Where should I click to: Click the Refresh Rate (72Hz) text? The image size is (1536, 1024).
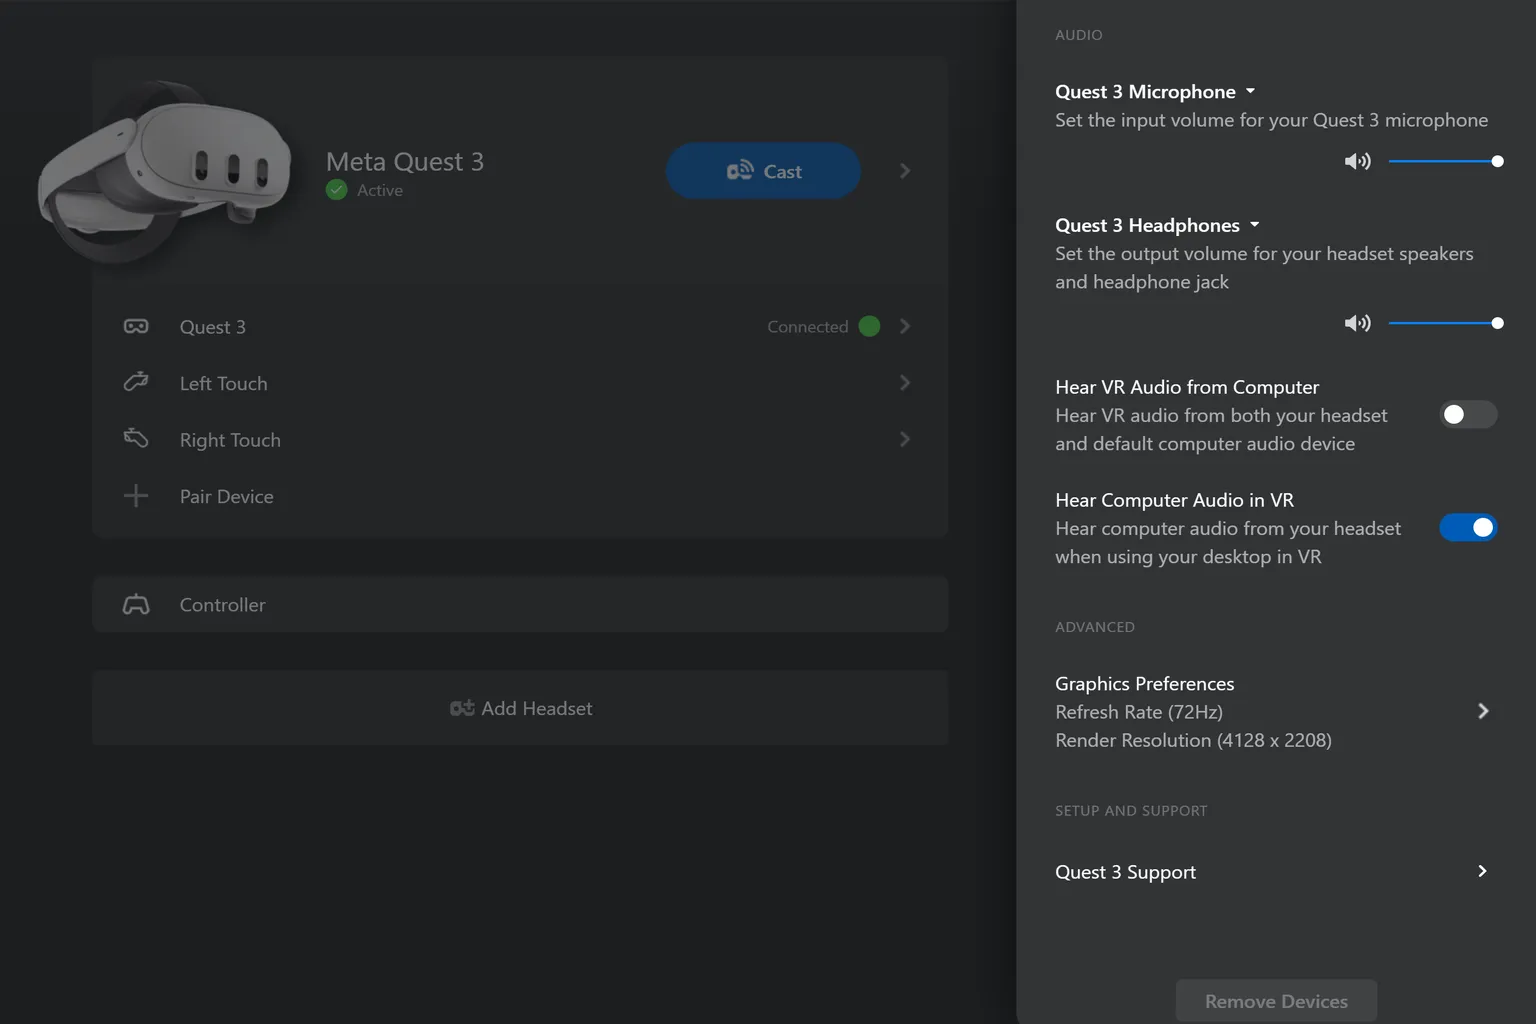pos(1139,712)
